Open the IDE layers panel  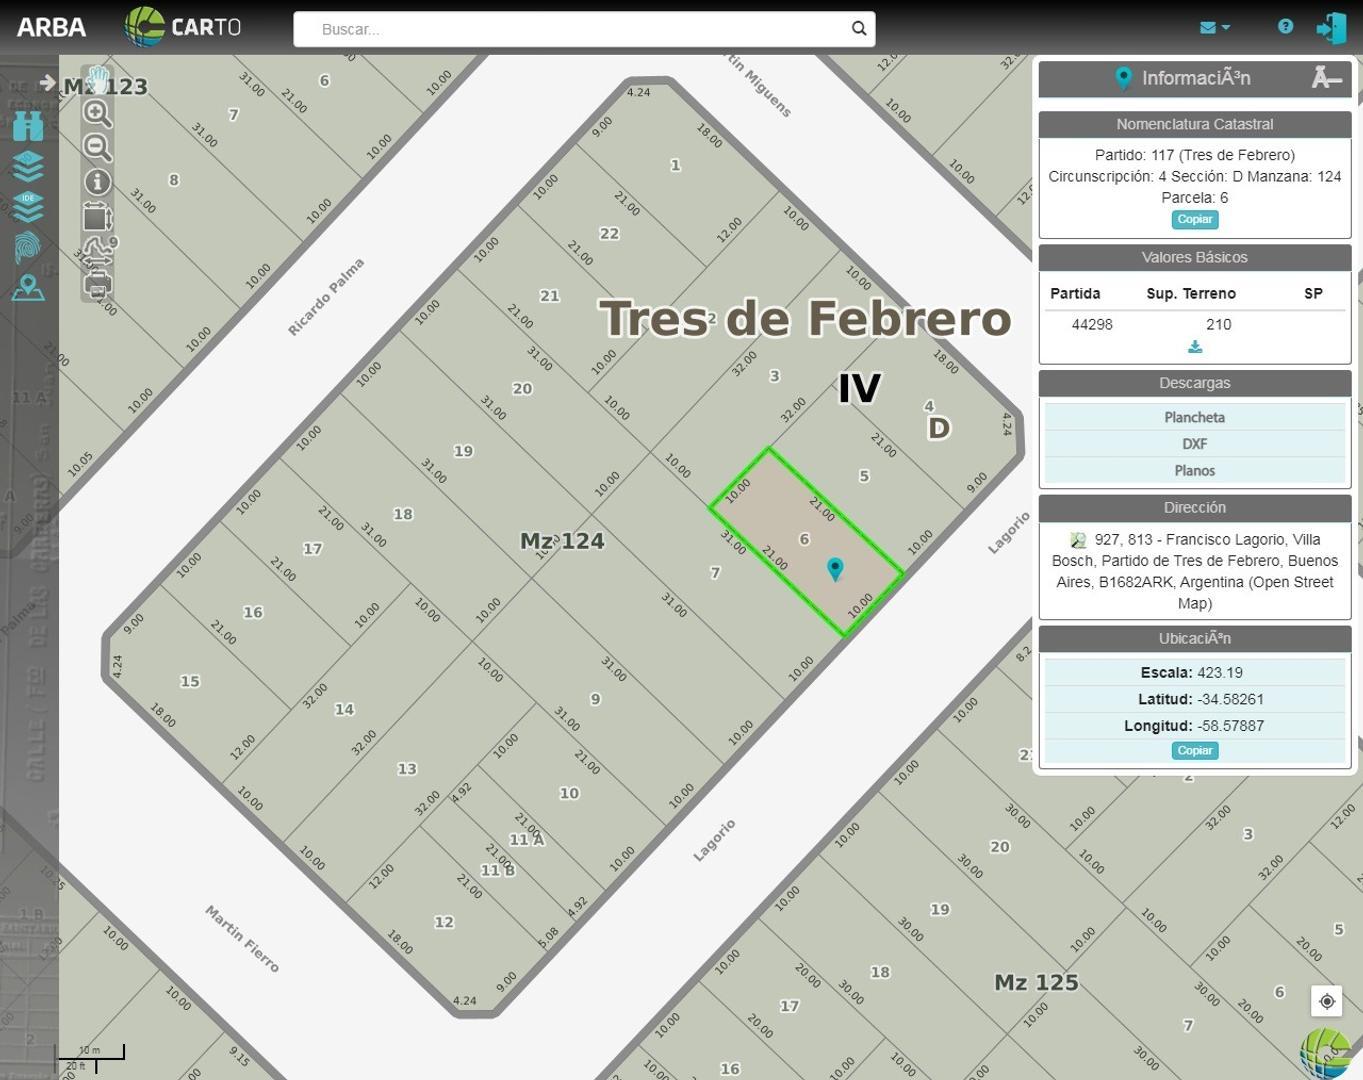28,206
